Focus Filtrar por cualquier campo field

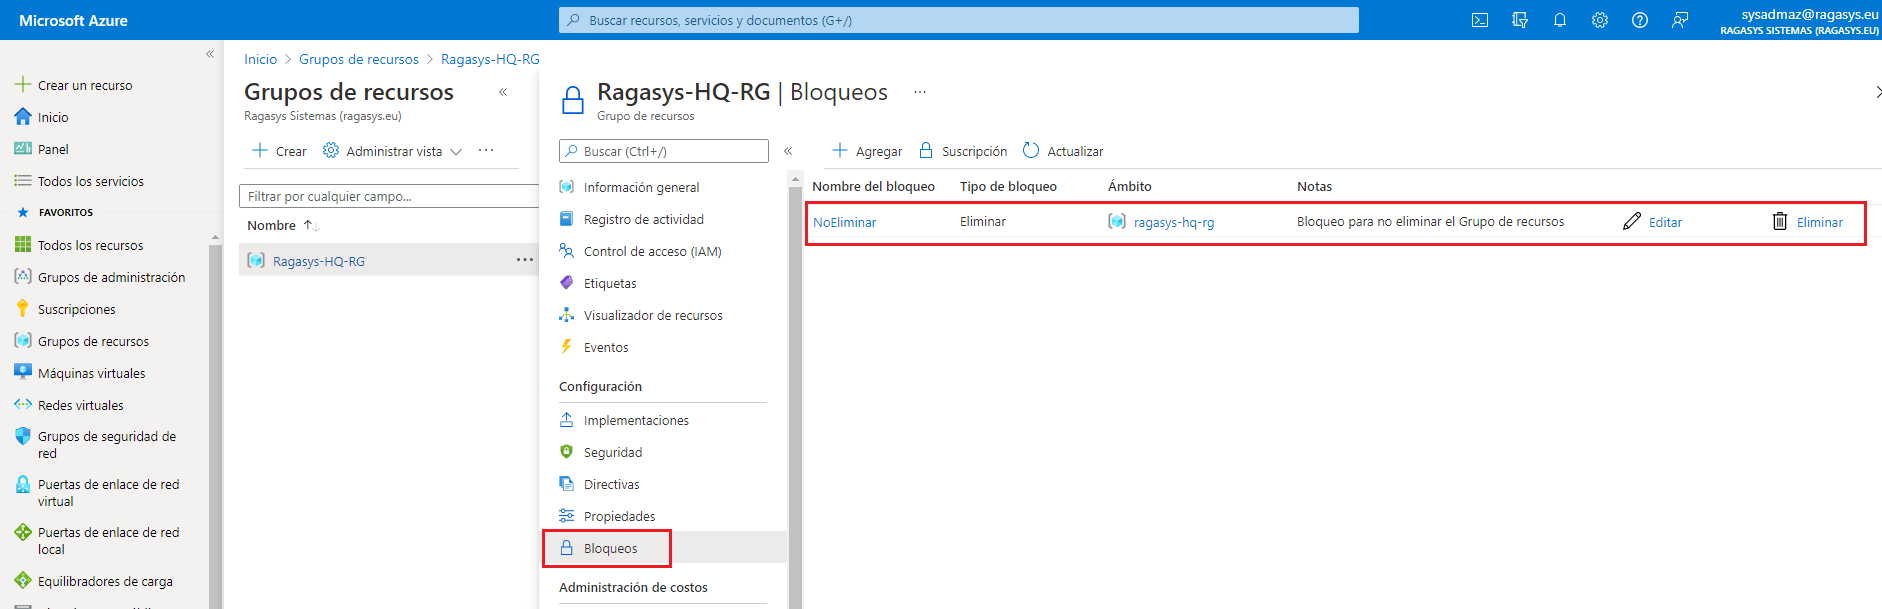(x=389, y=196)
